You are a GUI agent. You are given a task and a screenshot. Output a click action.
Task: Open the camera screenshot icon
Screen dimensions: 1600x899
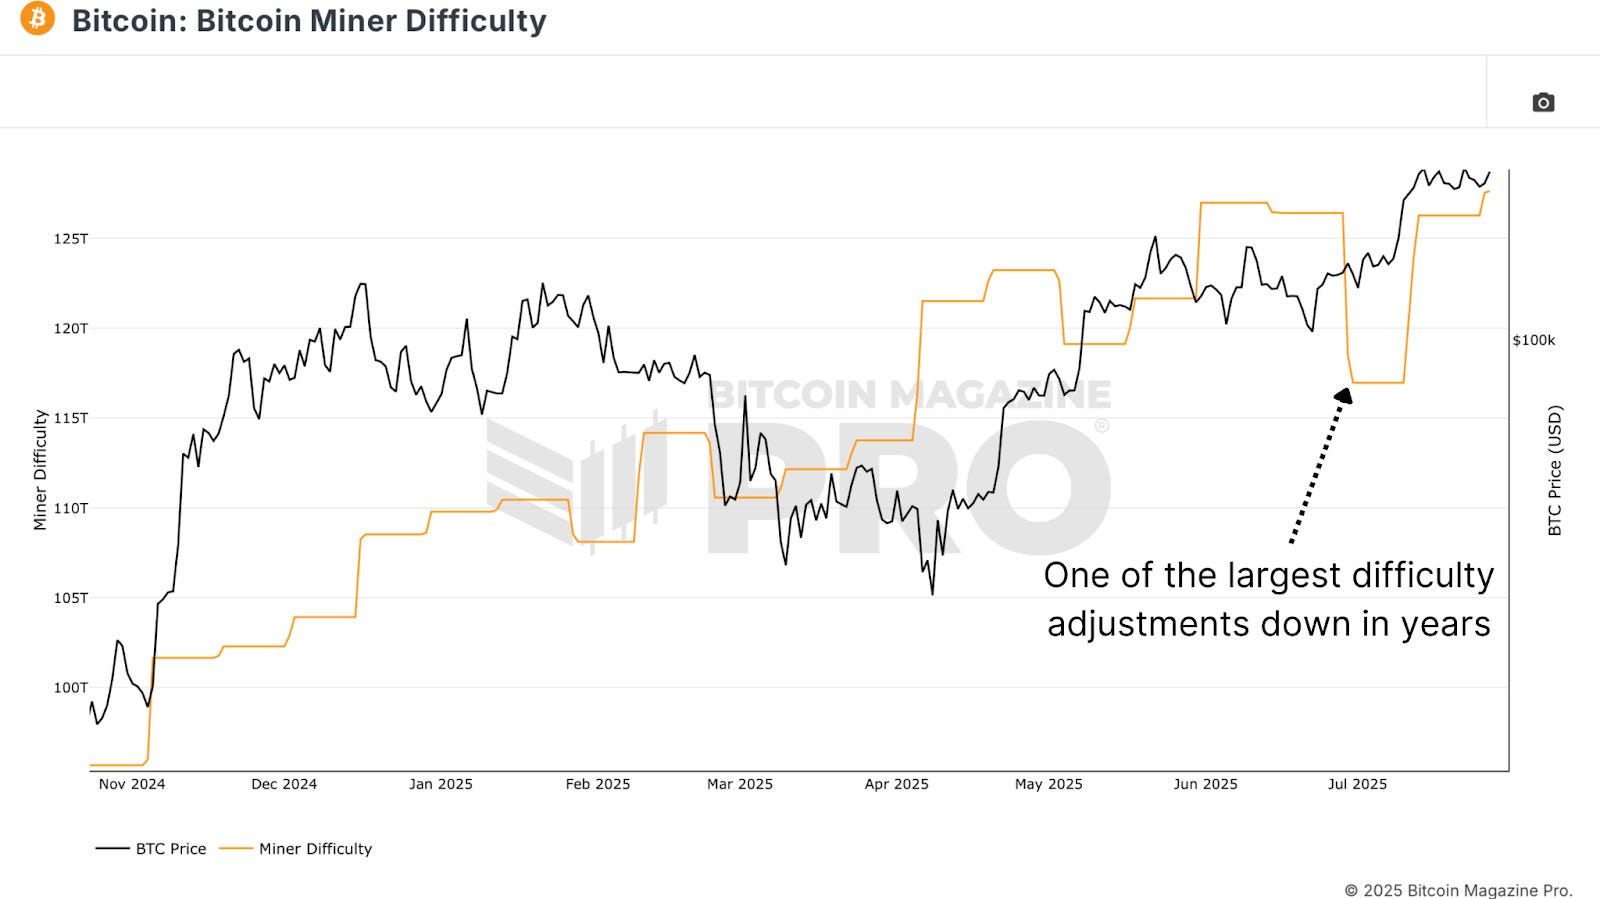tap(1543, 102)
